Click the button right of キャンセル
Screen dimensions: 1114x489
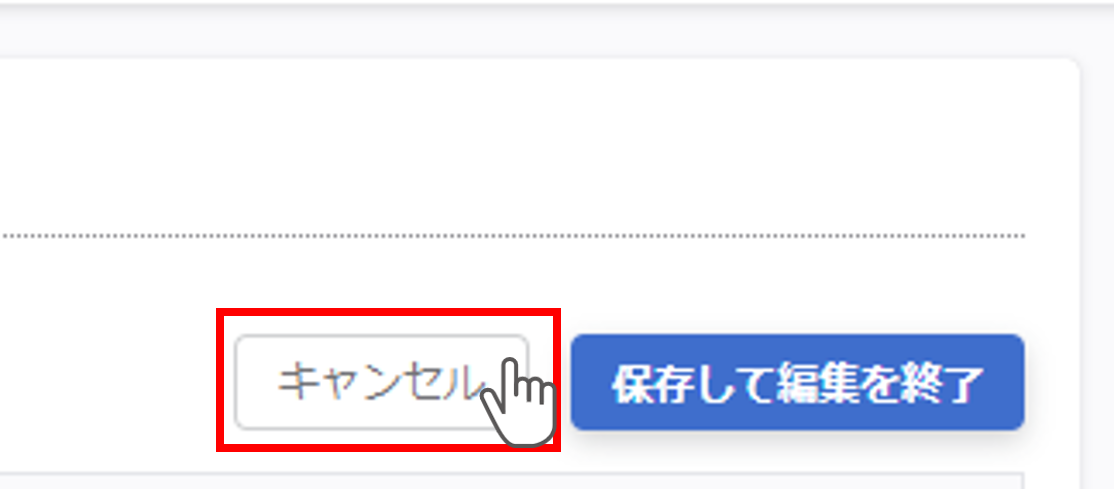click(797, 382)
